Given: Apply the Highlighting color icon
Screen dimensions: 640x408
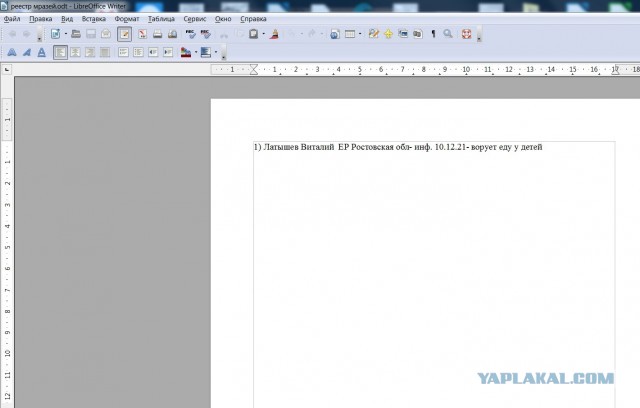Looking at the screenshot, I should pos(186,52).
